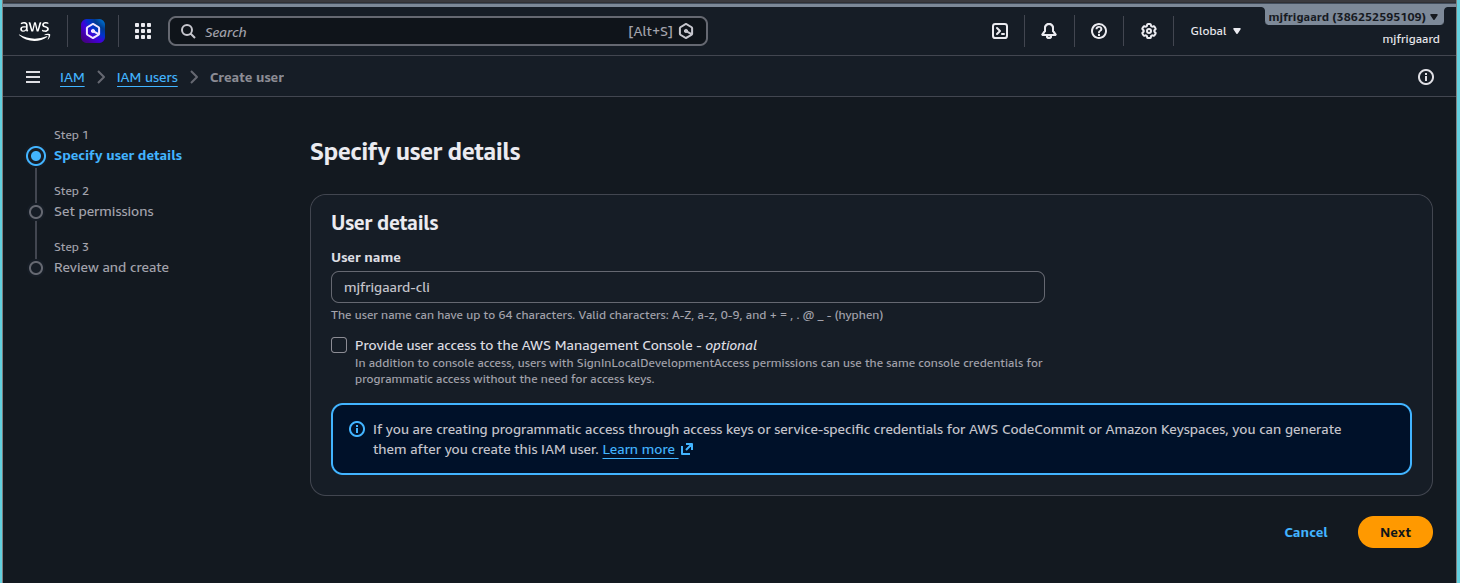The height and width of the screenshot is (583, 1460).
Task: Open the Global region dropdown
Action: [x=1216, y=31]
